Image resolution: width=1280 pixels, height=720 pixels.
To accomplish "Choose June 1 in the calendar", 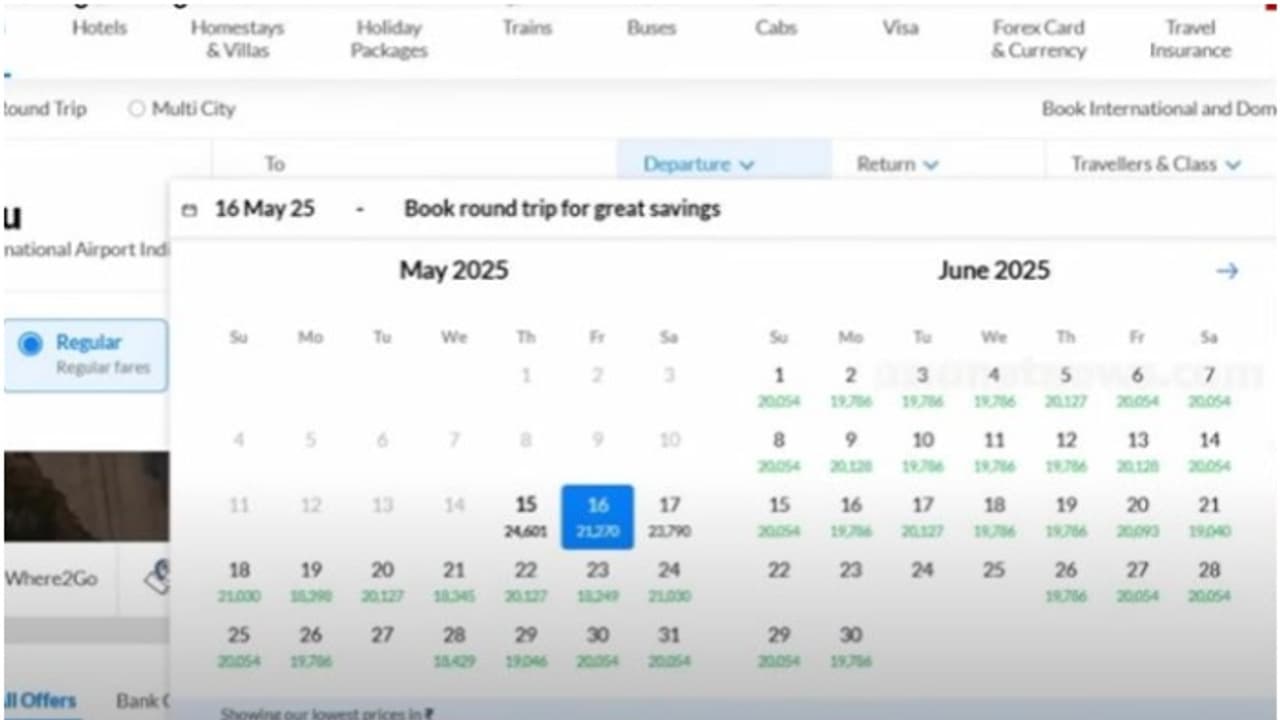I will (x=778, y=385).
